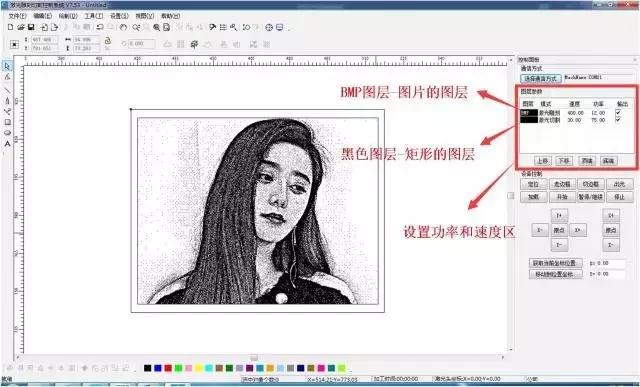The image size is (640, 387).
Task: Click the 获取当前坐标位置 button
Action: coord(556,263)
